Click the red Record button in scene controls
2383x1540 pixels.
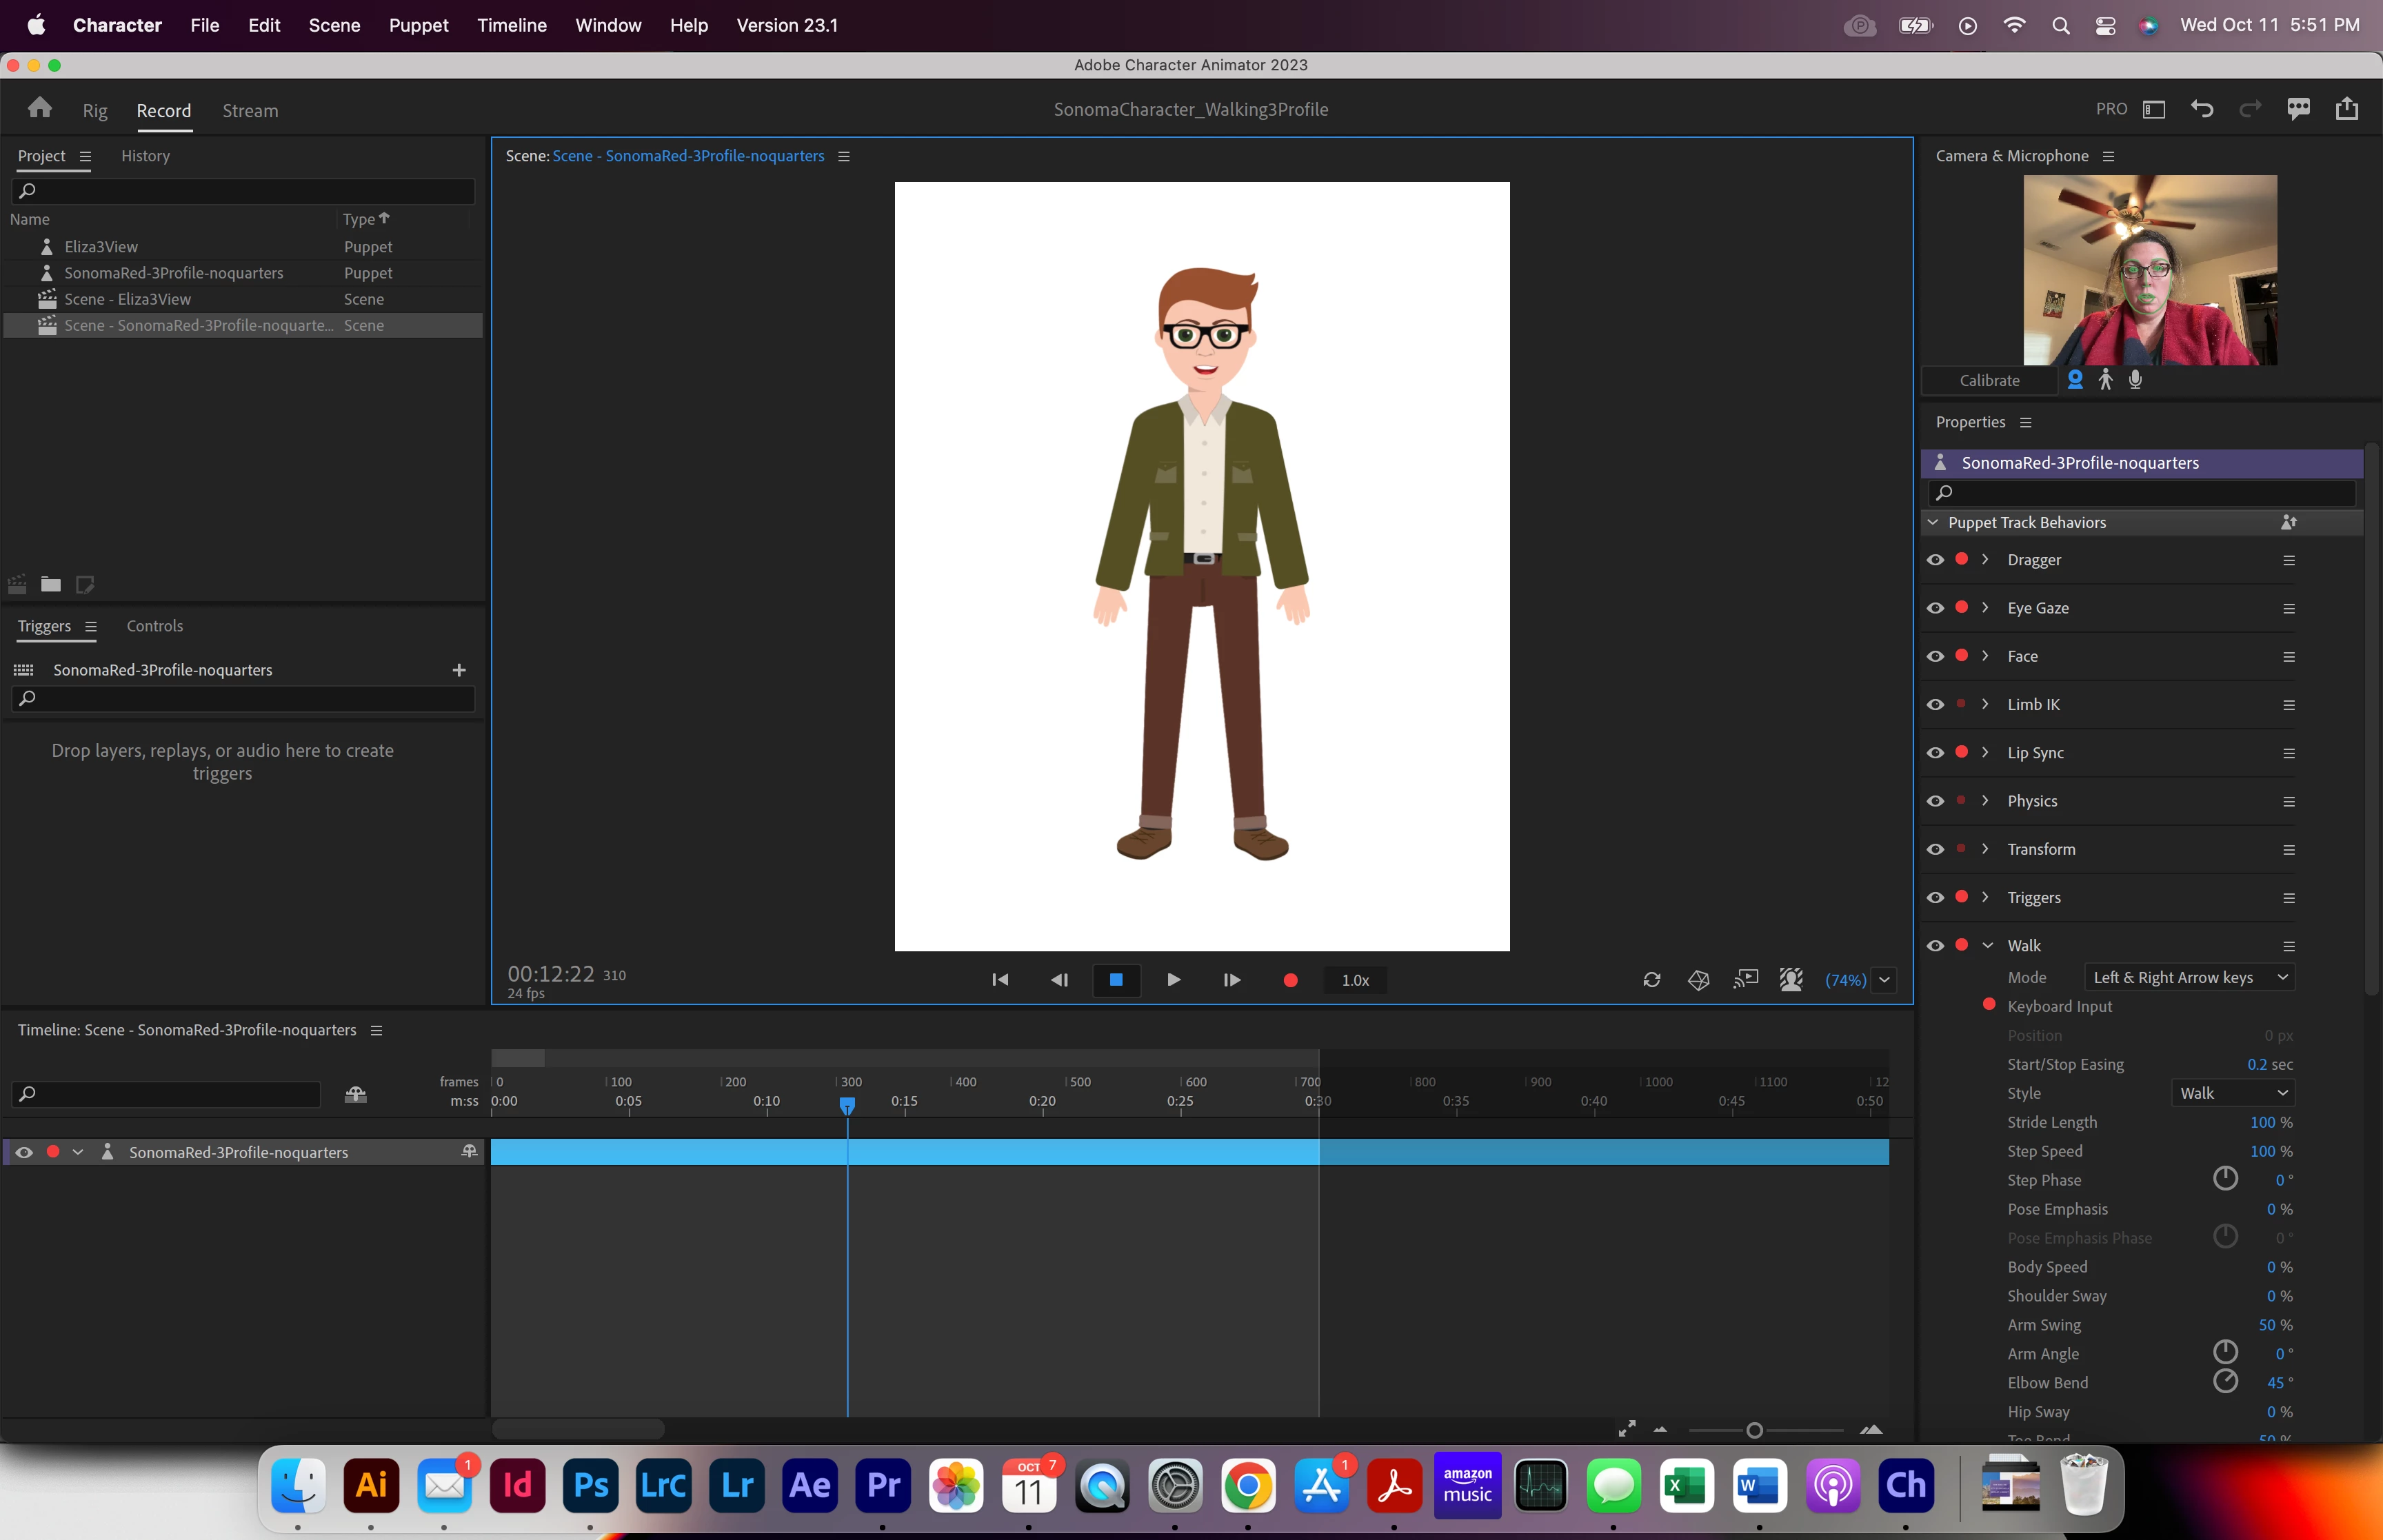(1290, 980)
